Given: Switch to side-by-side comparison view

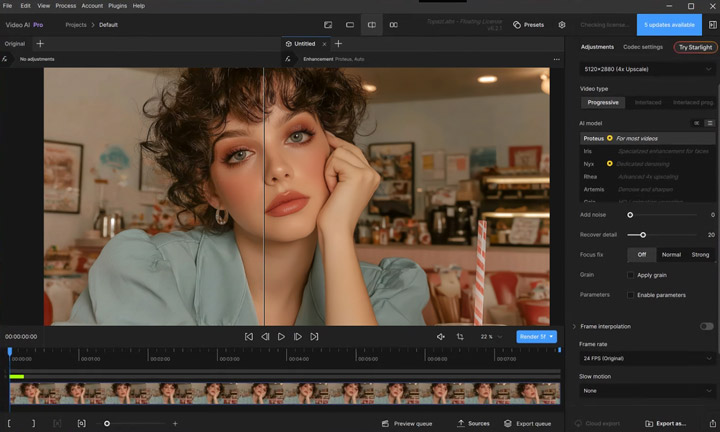Looking at the screenshot, I should tap(393, 24).
